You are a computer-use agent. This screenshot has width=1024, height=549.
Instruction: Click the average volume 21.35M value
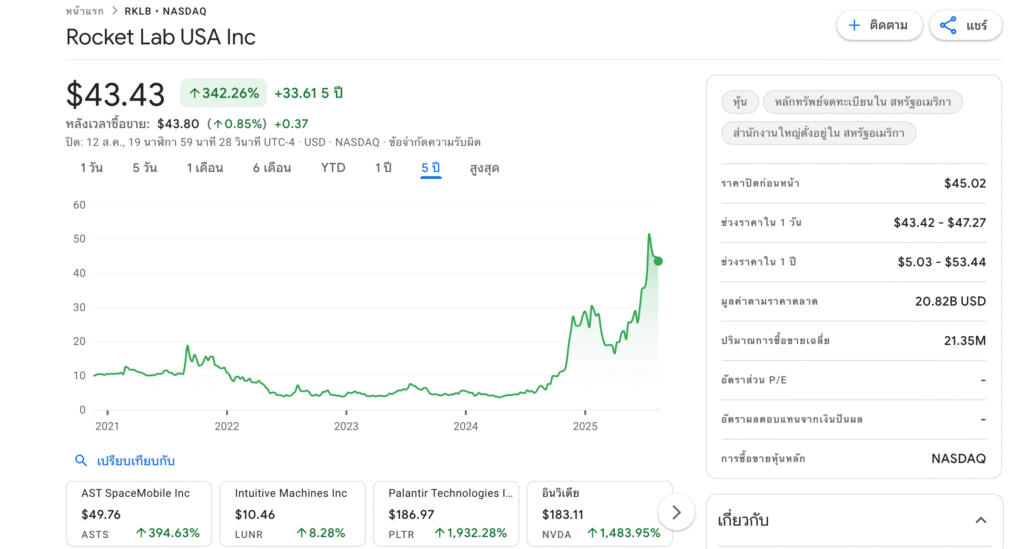[965, 341]
